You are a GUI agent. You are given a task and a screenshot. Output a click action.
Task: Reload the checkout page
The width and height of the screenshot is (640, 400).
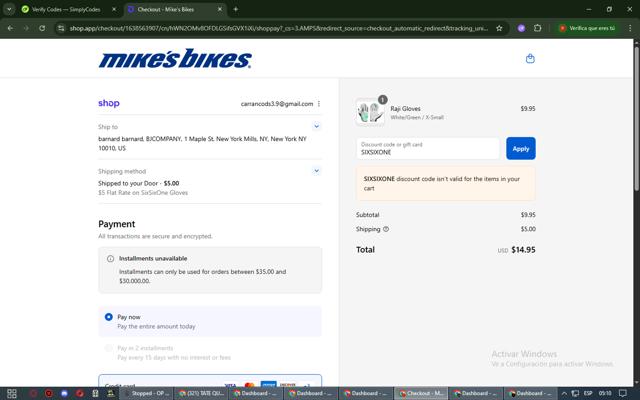[x=42, y=28]
